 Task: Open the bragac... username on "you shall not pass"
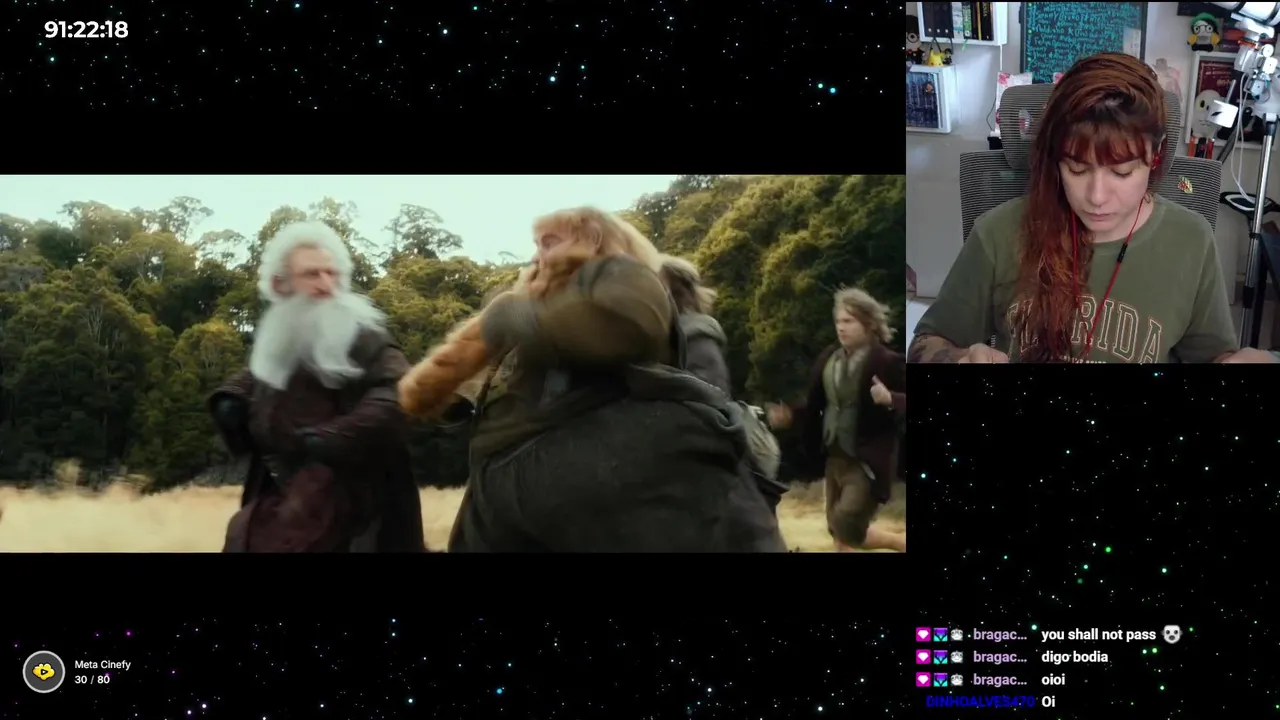pos(1000,635)
